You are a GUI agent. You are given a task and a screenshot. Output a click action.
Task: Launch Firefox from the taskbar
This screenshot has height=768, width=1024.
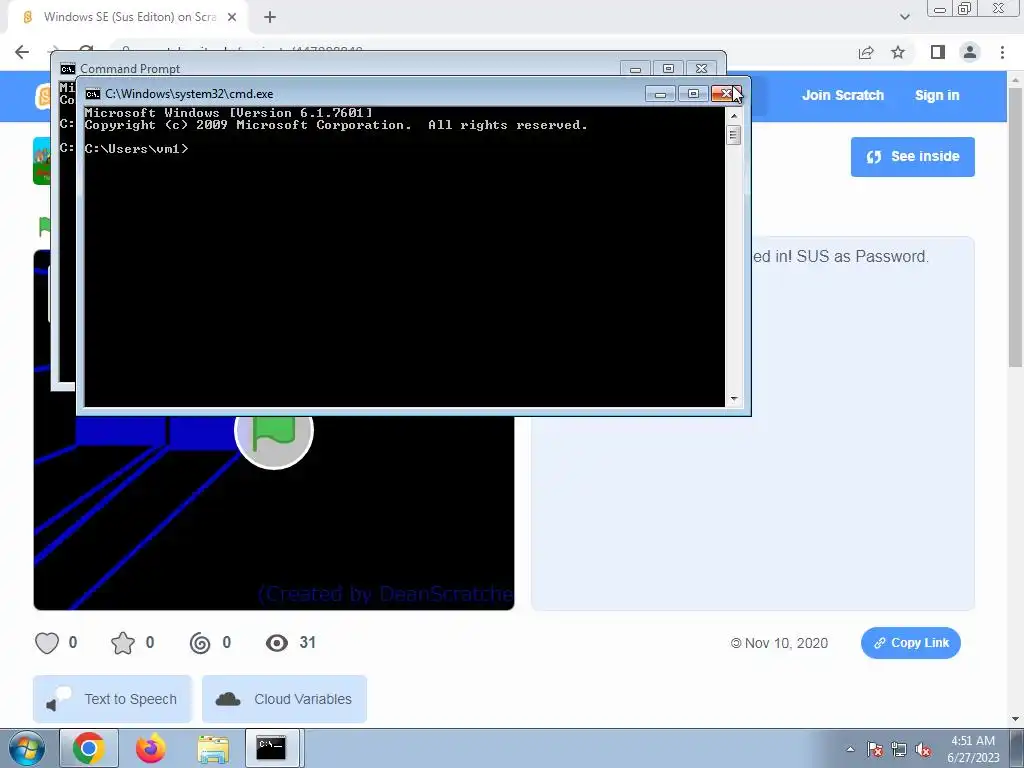pyautogui.click(x=151, y=748)
